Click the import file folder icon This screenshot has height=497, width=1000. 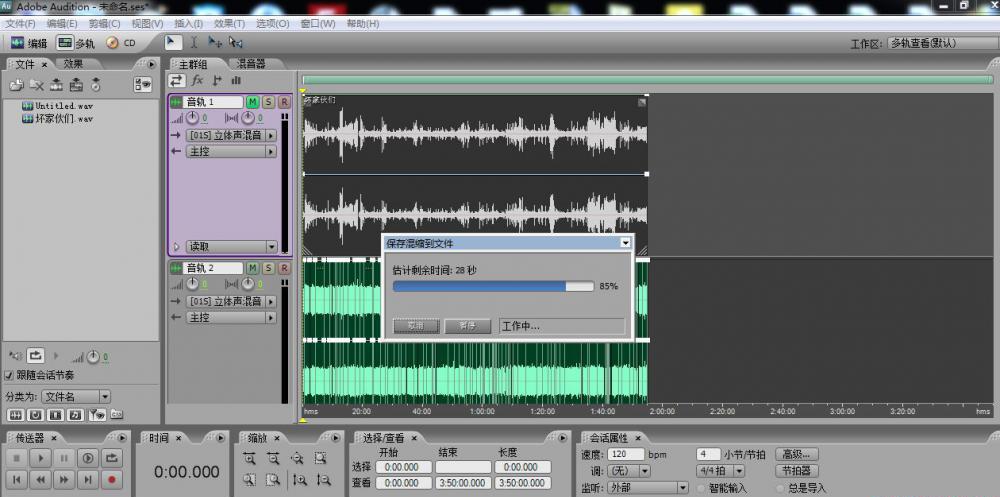click(17, 84)
